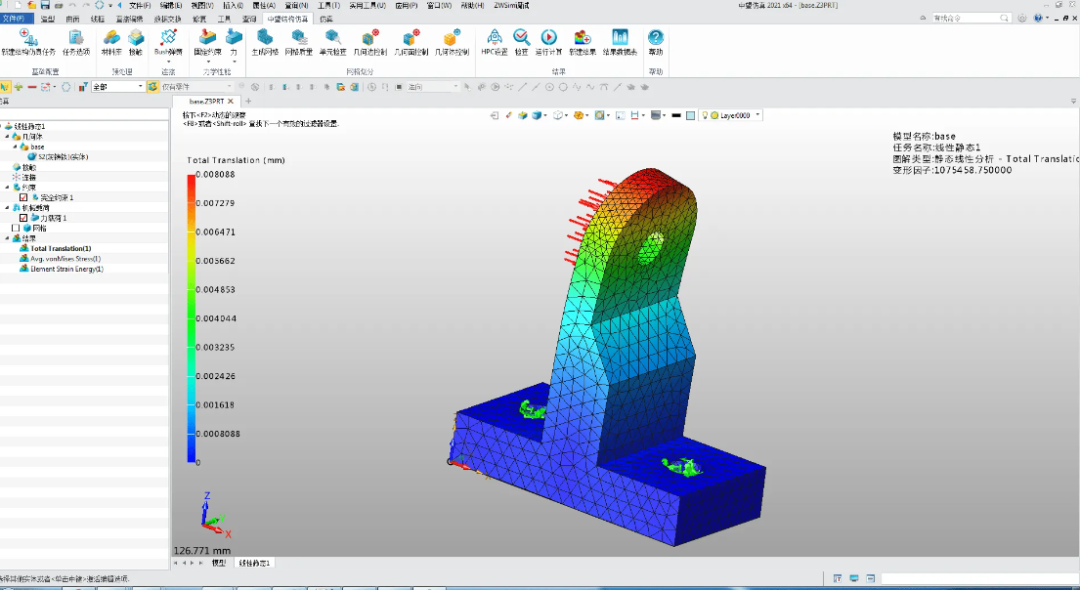This screenshot has width=1080, height=590.
Task: Click 运行计算 run calculation button
Action: coord(548,42)
